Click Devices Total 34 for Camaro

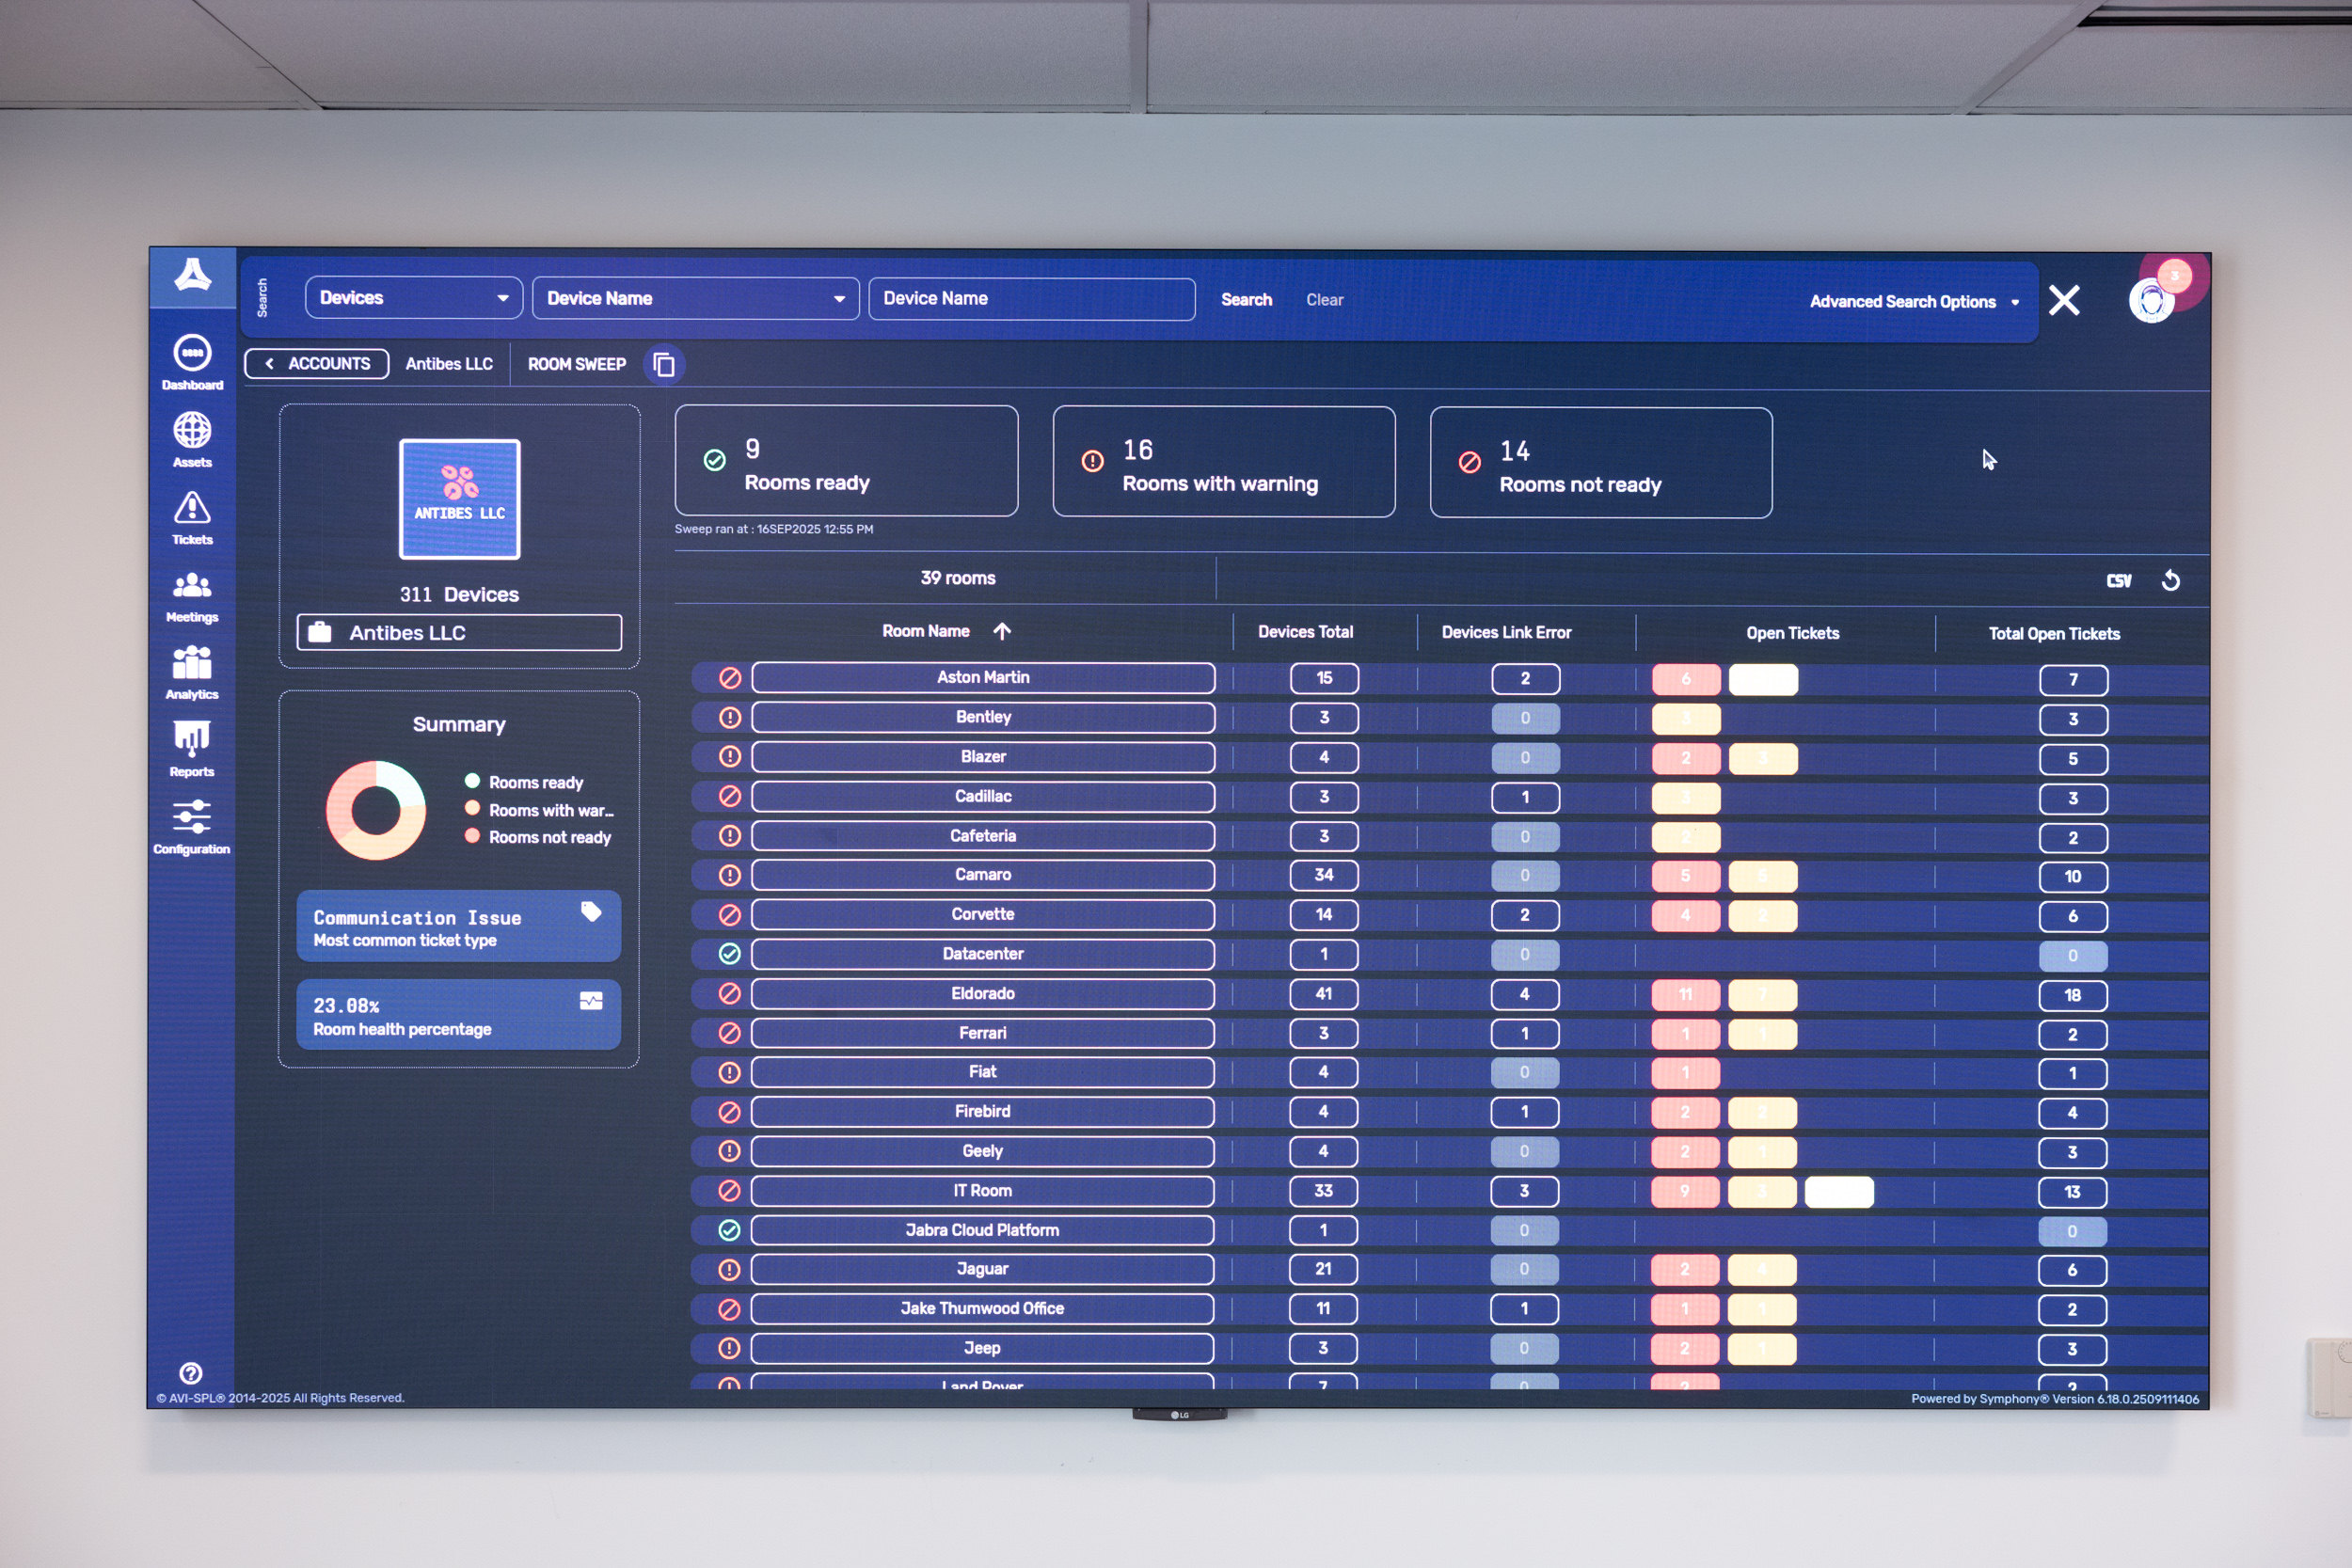[x=1324, y=875]
